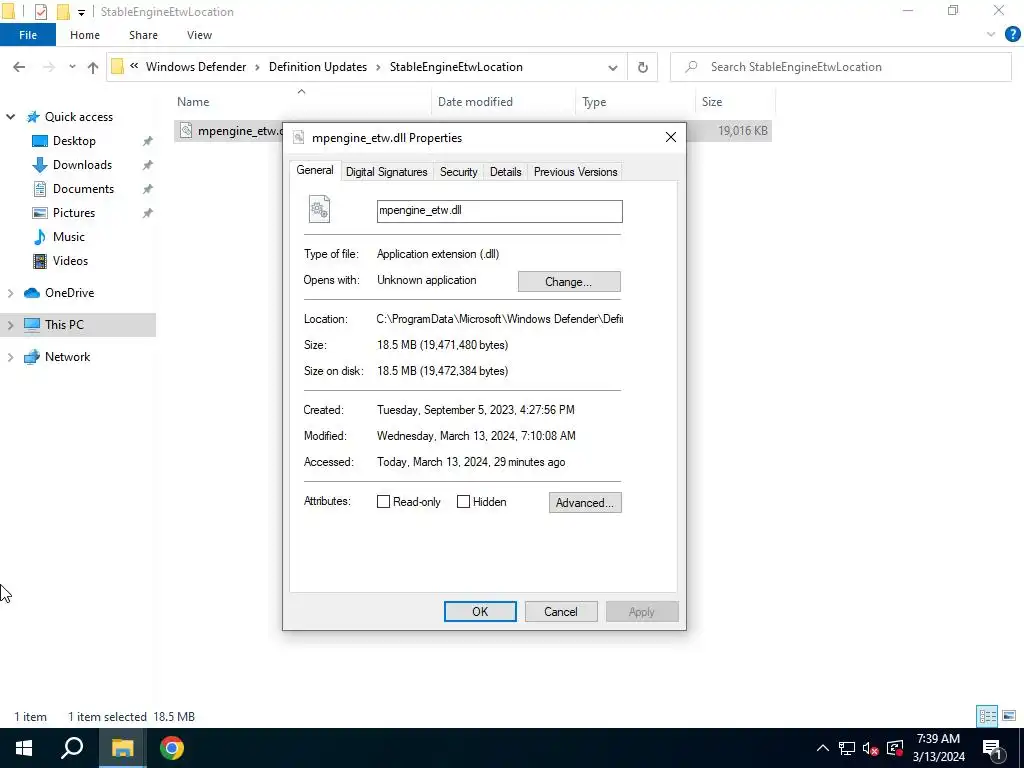Click the Music note icon in sidebar

click(x=40, y=237)
